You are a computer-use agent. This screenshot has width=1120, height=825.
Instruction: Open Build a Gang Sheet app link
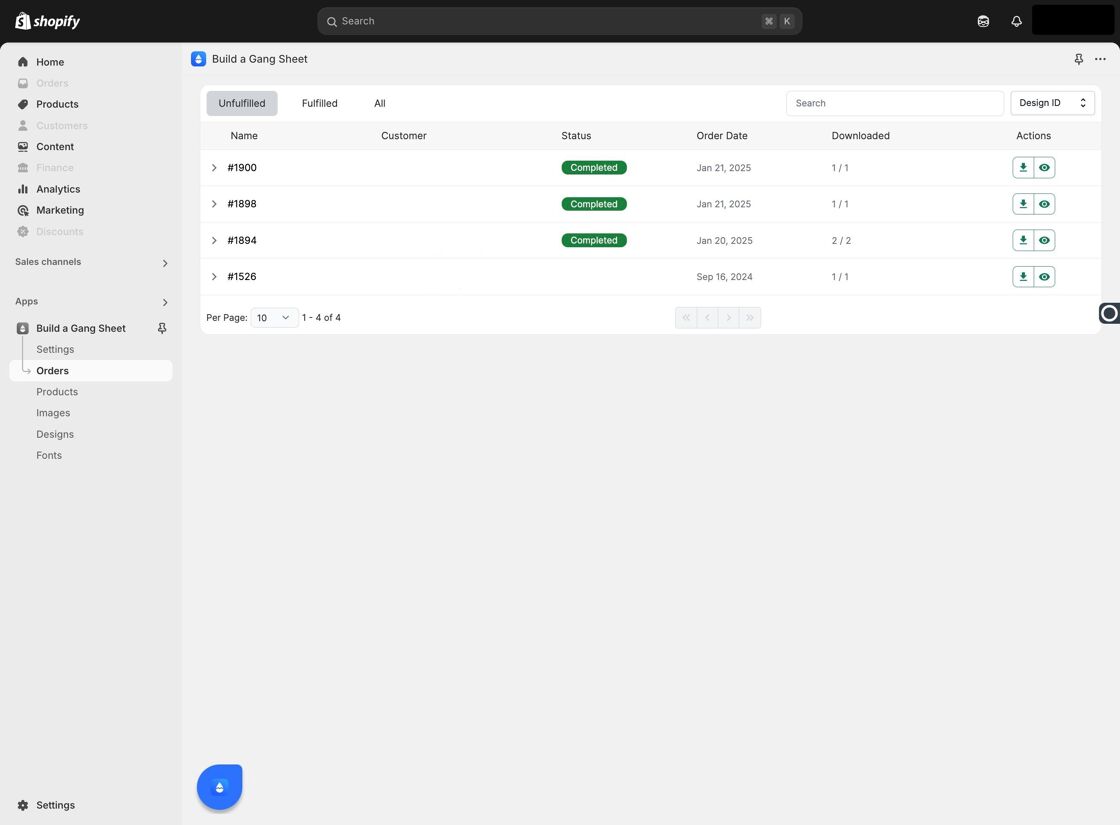[x=81, y=329]
